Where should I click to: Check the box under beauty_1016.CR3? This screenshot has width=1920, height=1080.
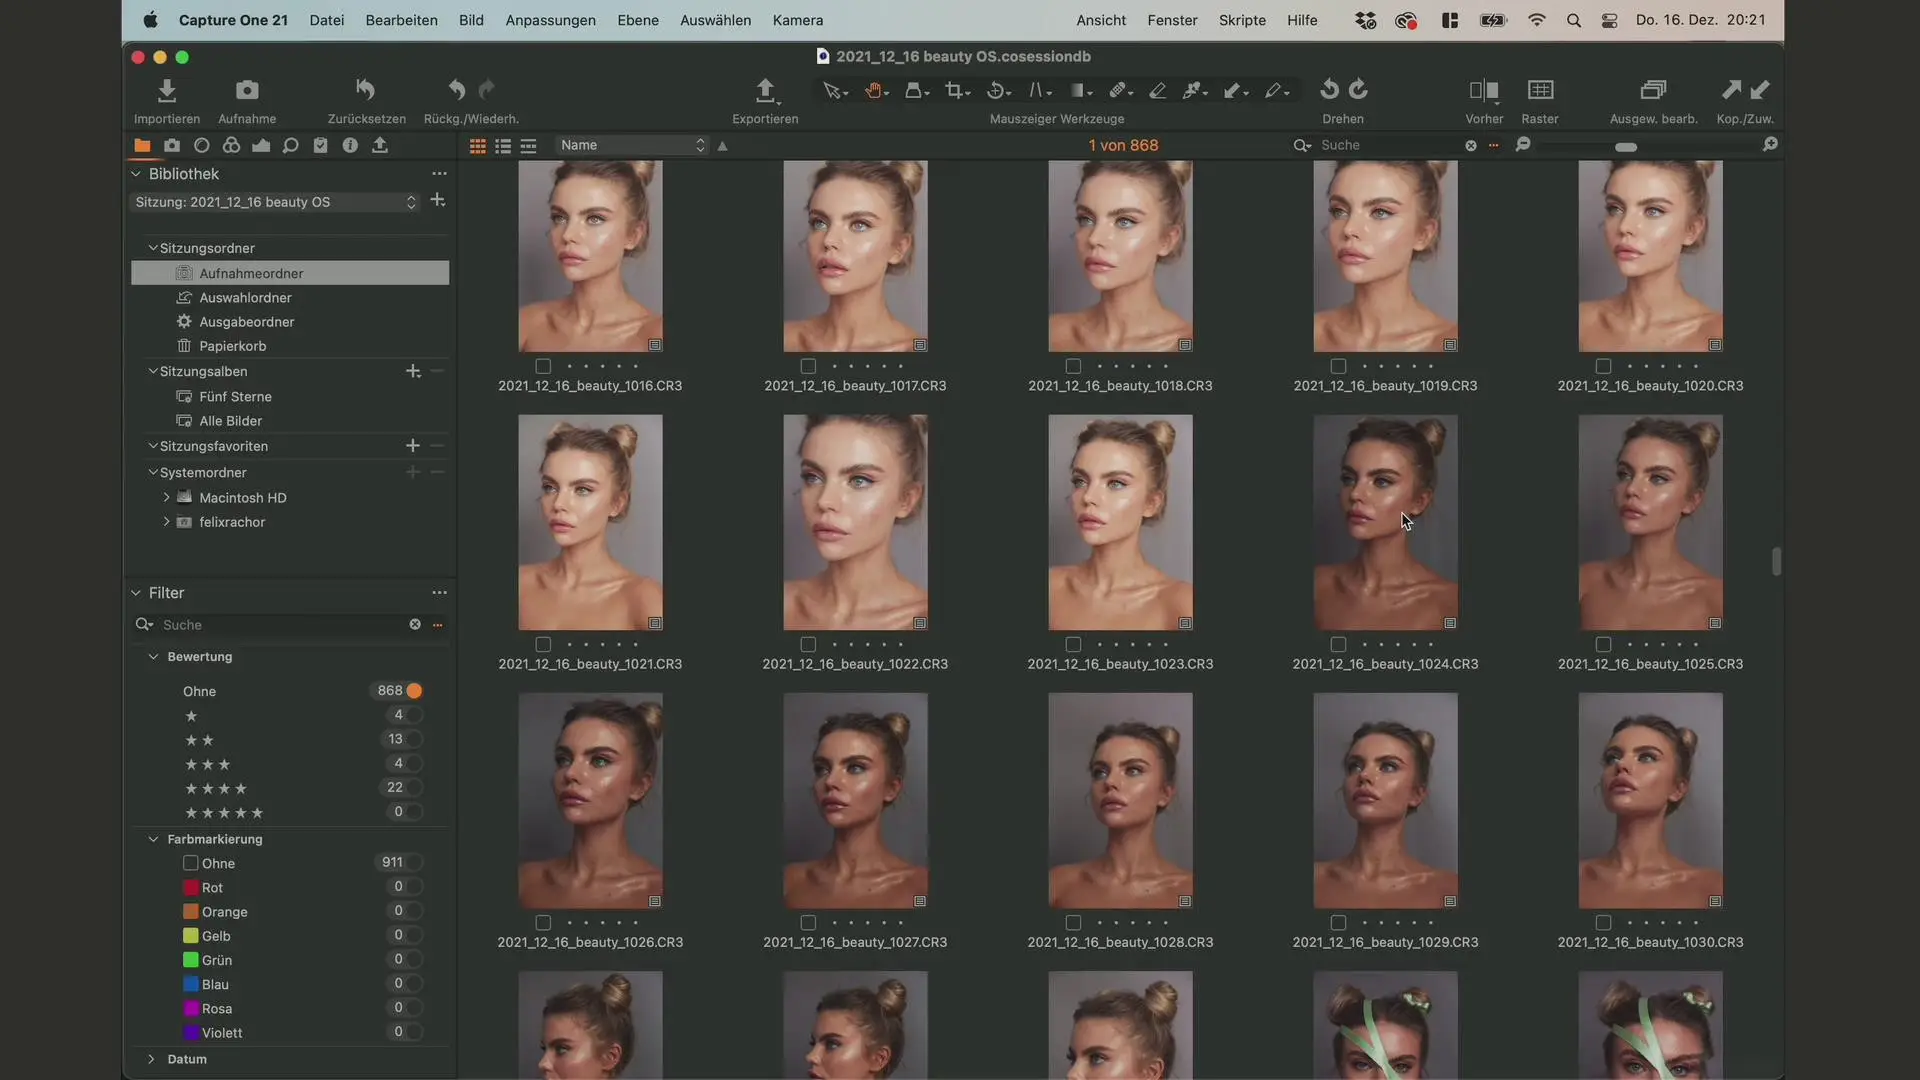[543, 366]
